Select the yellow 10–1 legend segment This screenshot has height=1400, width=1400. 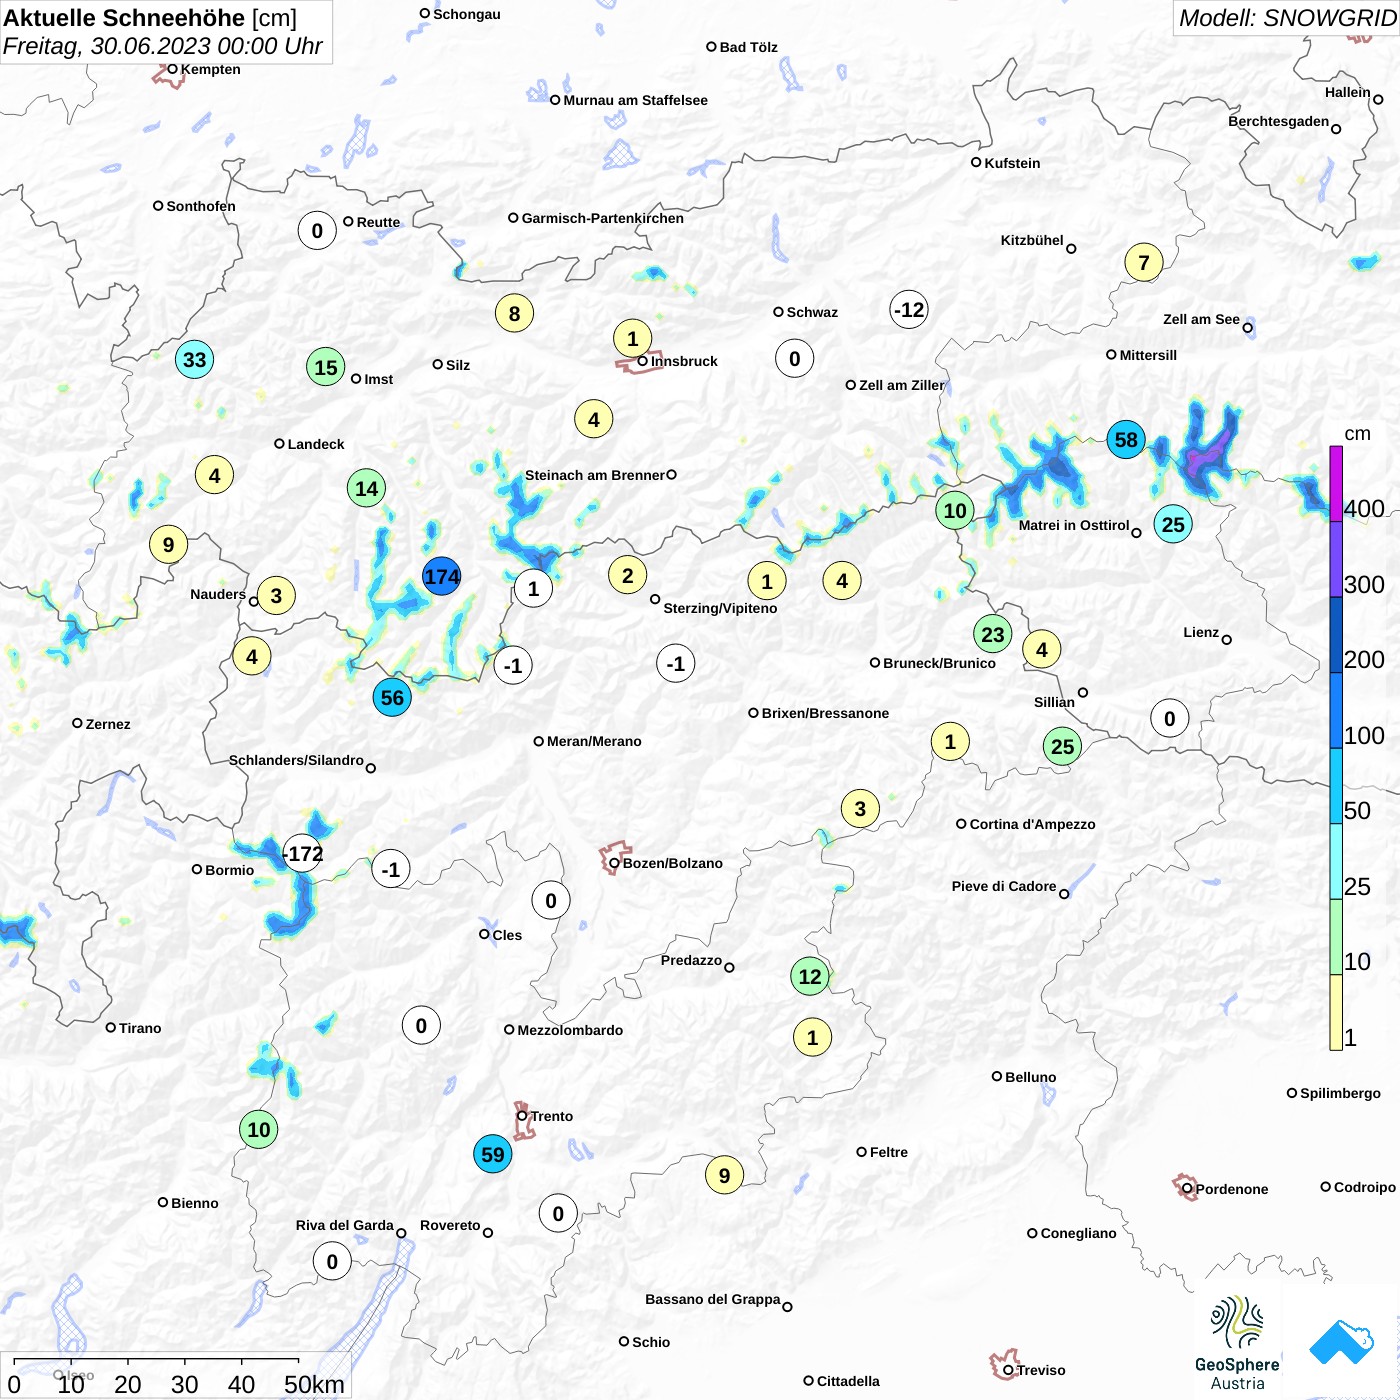[1336, 1012]
